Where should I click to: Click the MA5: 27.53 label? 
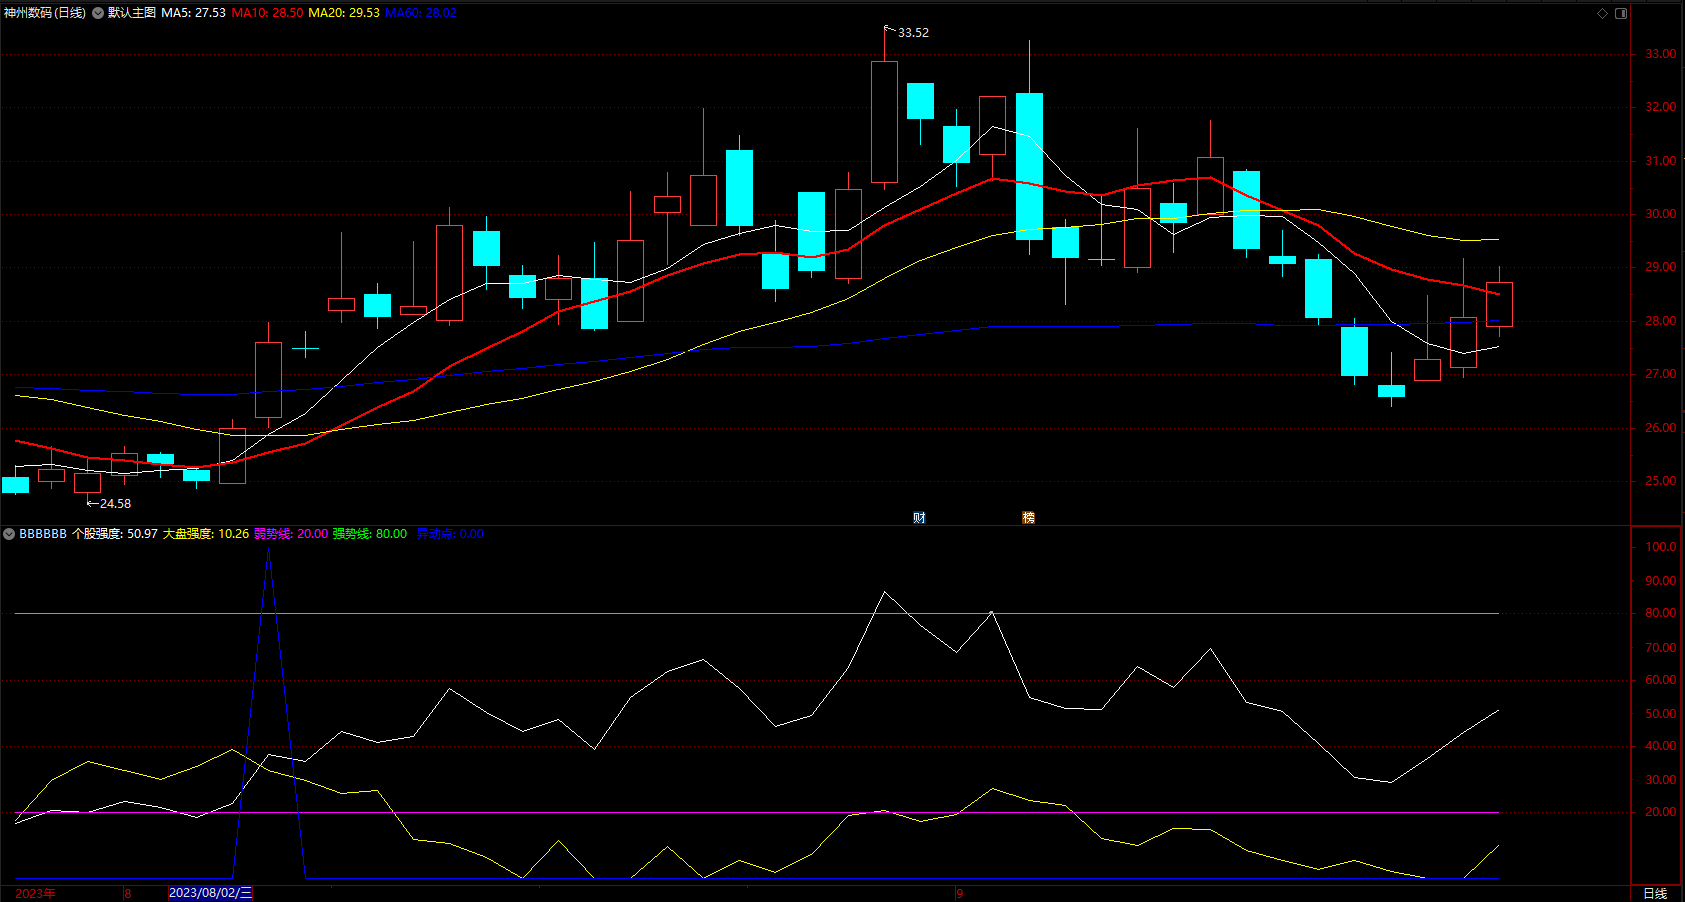[194, 13]
